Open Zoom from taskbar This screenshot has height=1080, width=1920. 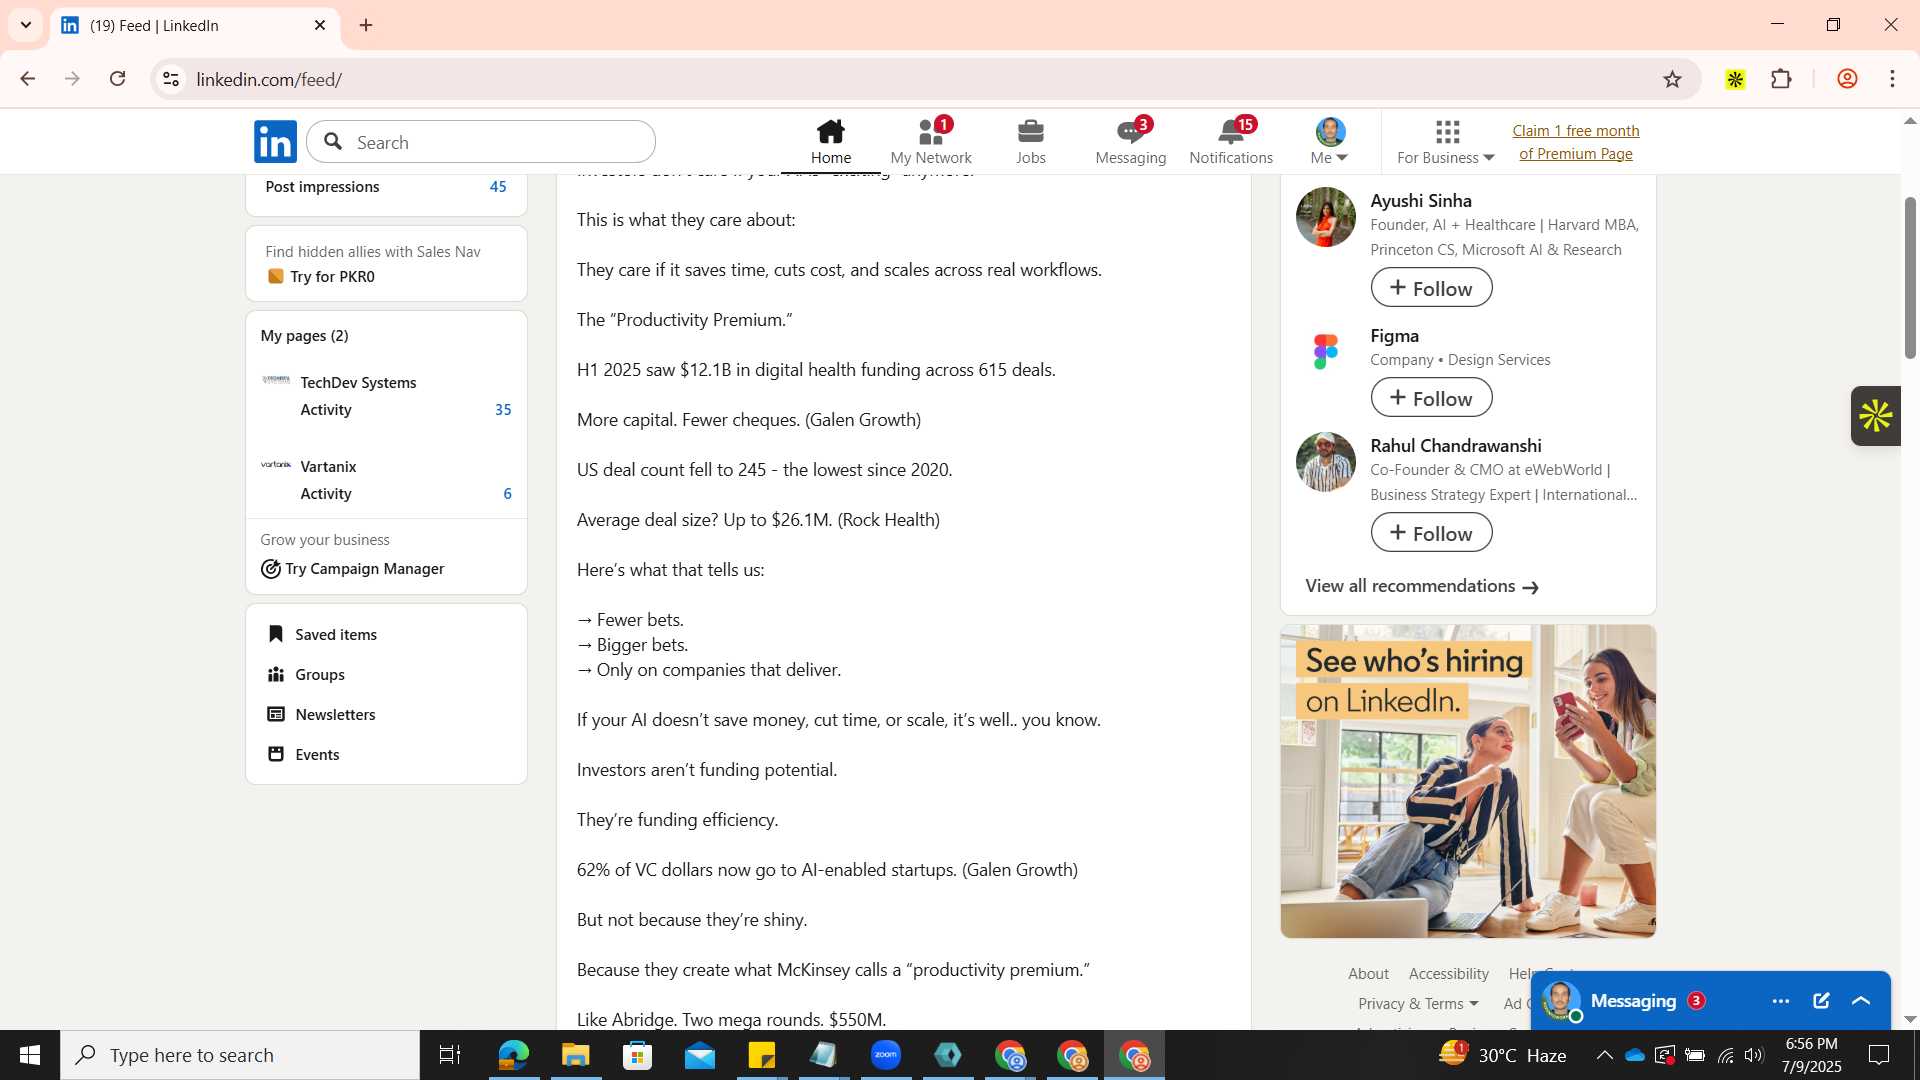[885, 1055]
